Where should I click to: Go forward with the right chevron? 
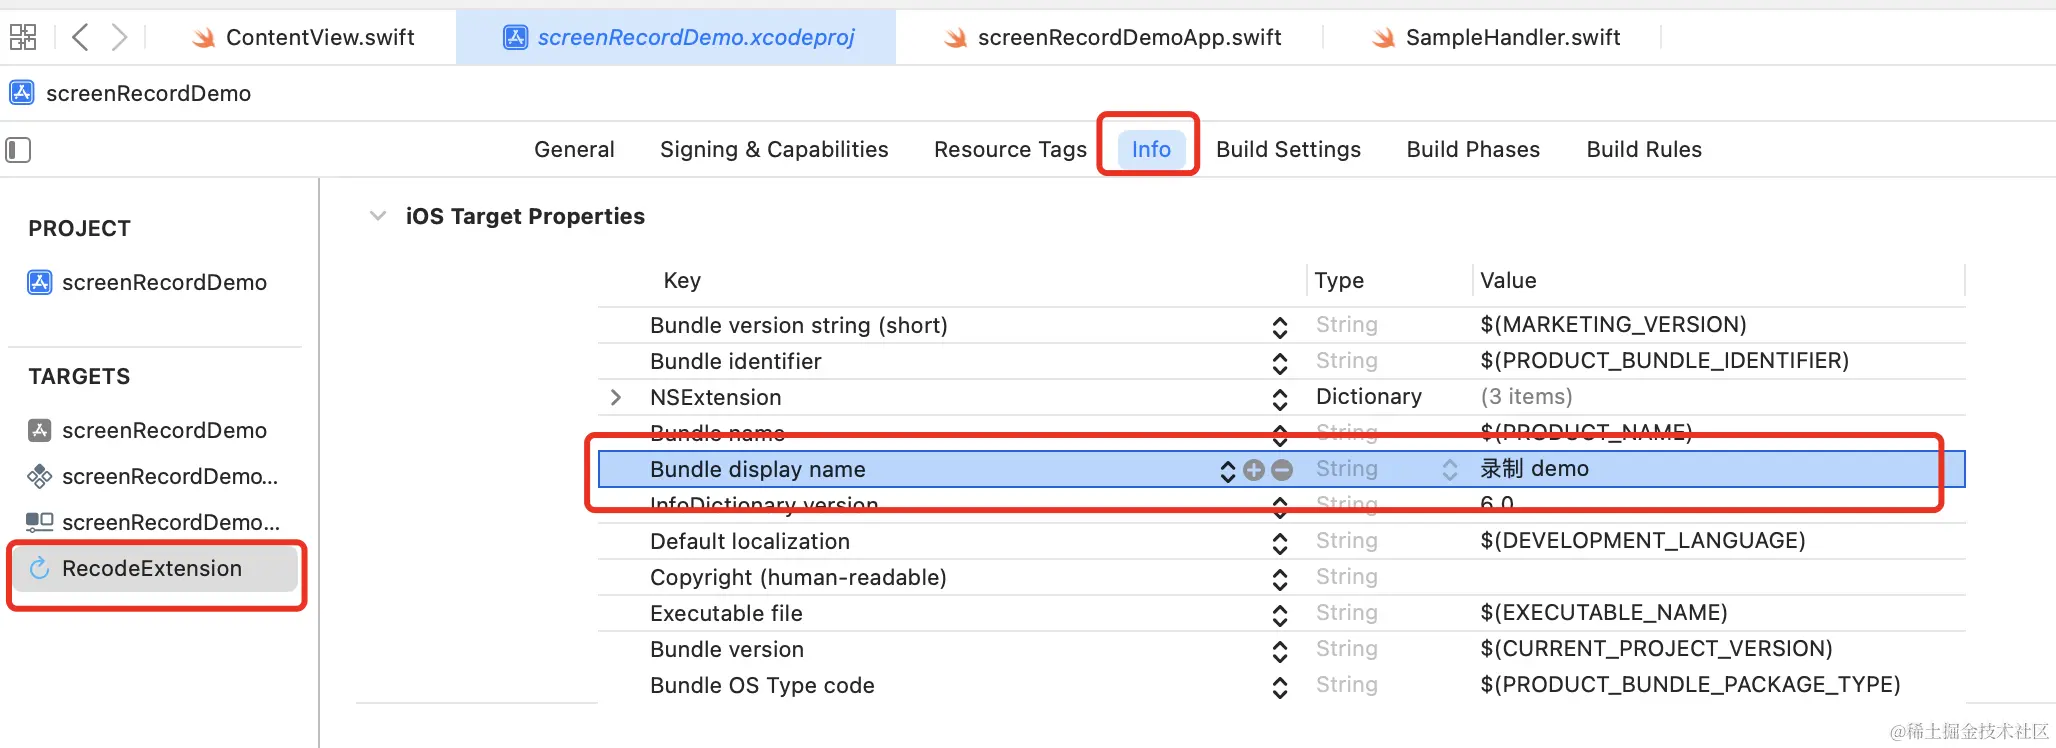coord(119,38)
